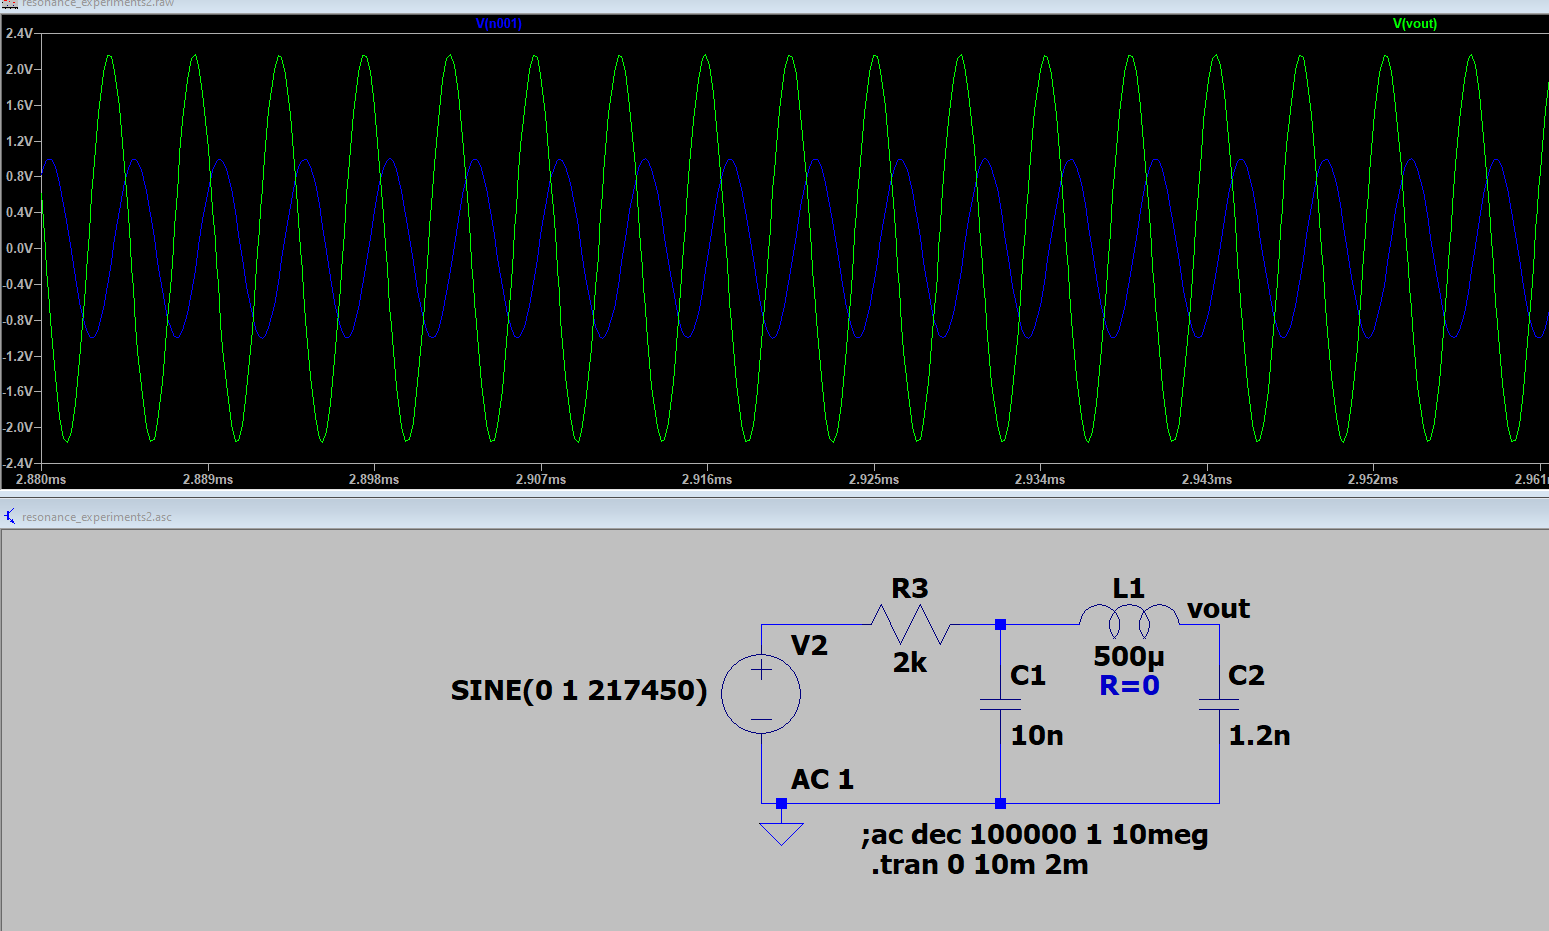1549x931 pixels.
Task: Click the 2.925ms time axis label
Action: coord(874,479)
